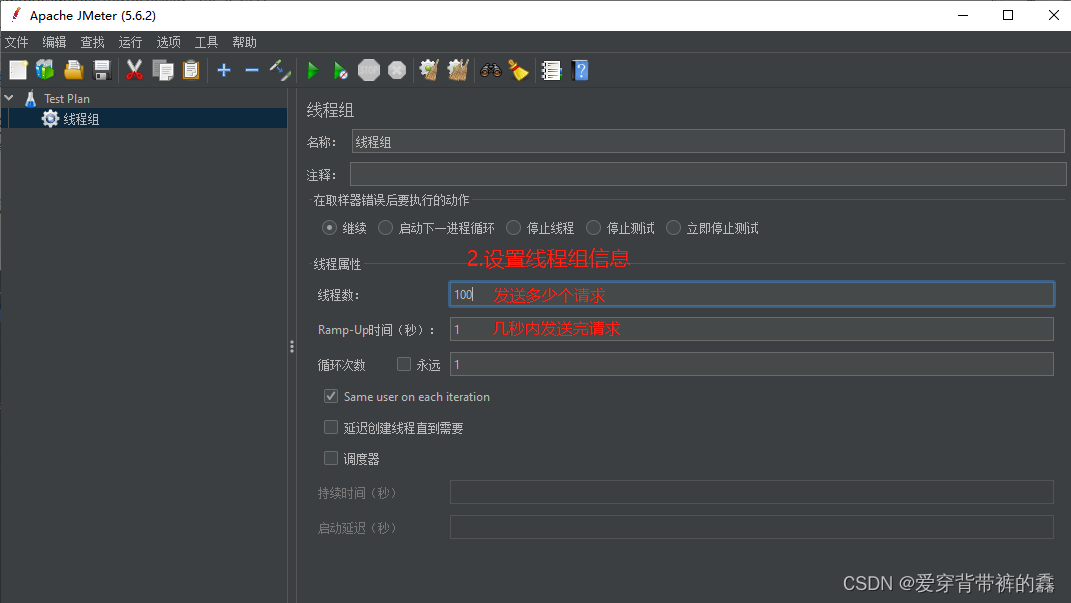Image resolution: width=1071 pixels, height=603 pixels.
Task: Click the 持续时间 input field
Action: click(751, 492)
